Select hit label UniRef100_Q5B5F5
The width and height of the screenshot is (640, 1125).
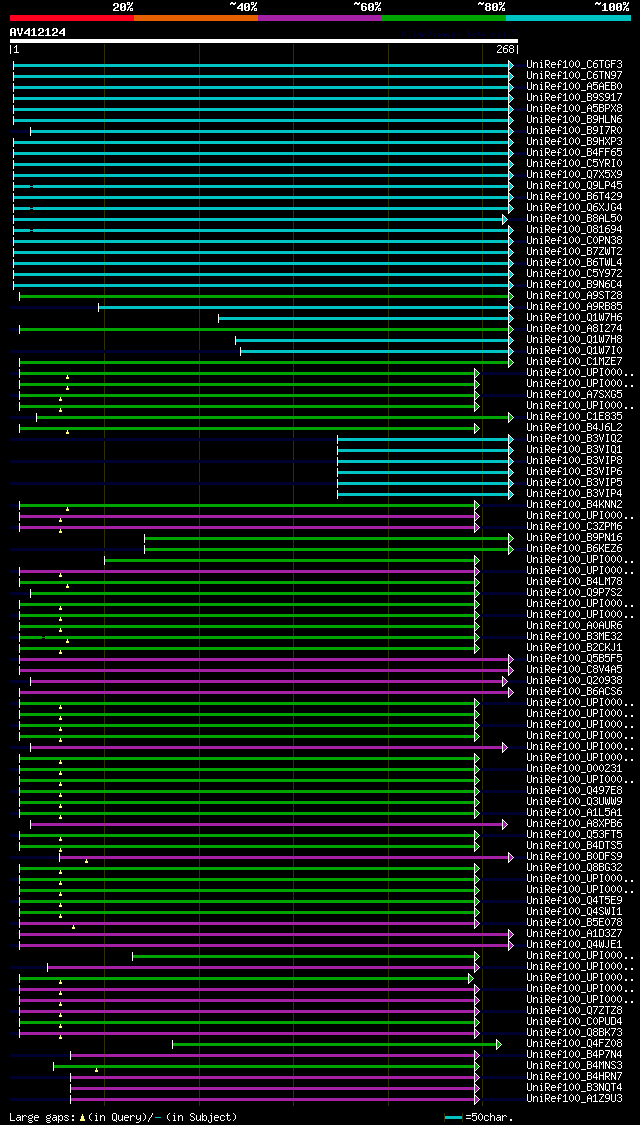[574, 659]
